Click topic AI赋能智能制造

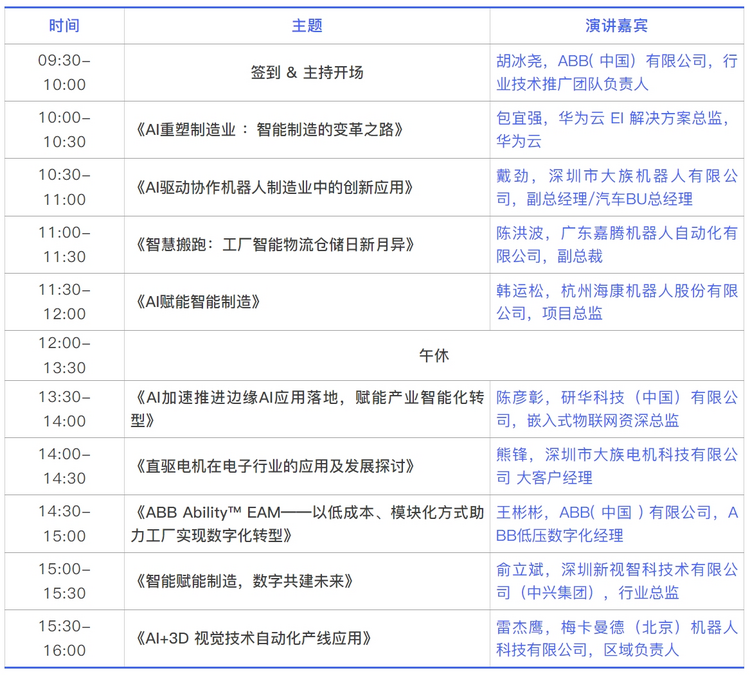click(197, 302)
